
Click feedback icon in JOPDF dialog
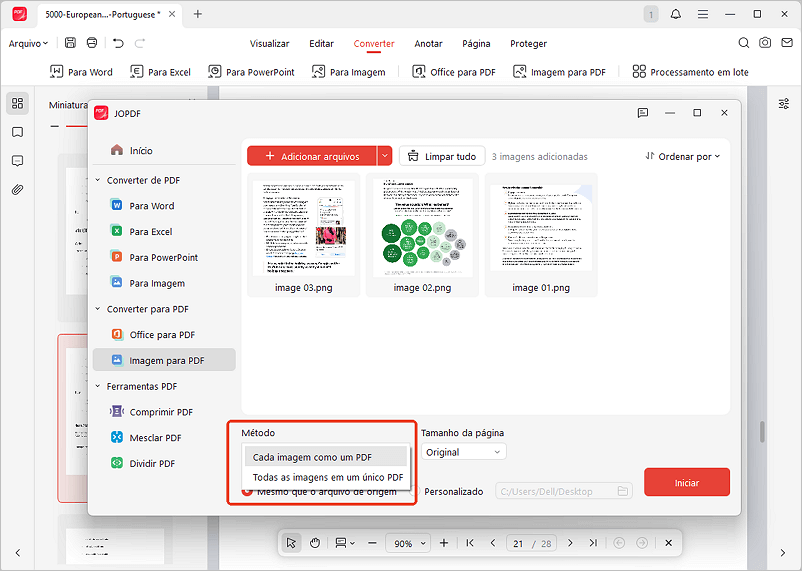click(643, 113)
